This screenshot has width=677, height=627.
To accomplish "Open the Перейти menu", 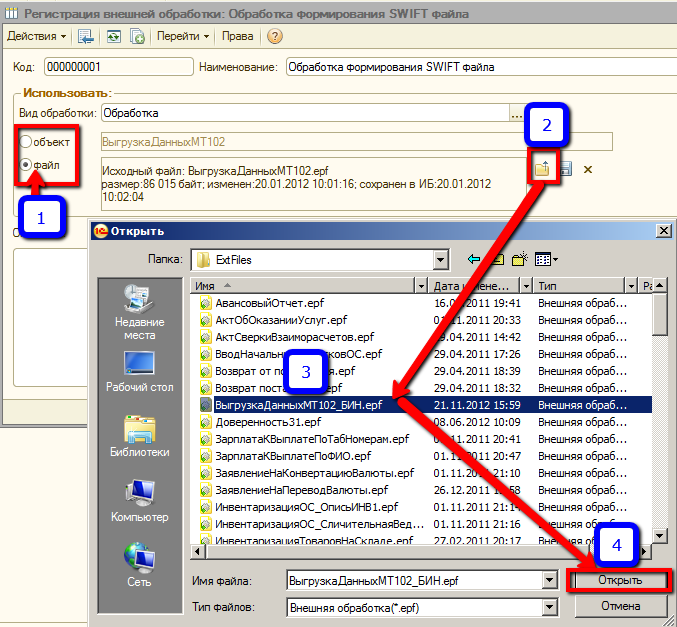I will 183,37.
